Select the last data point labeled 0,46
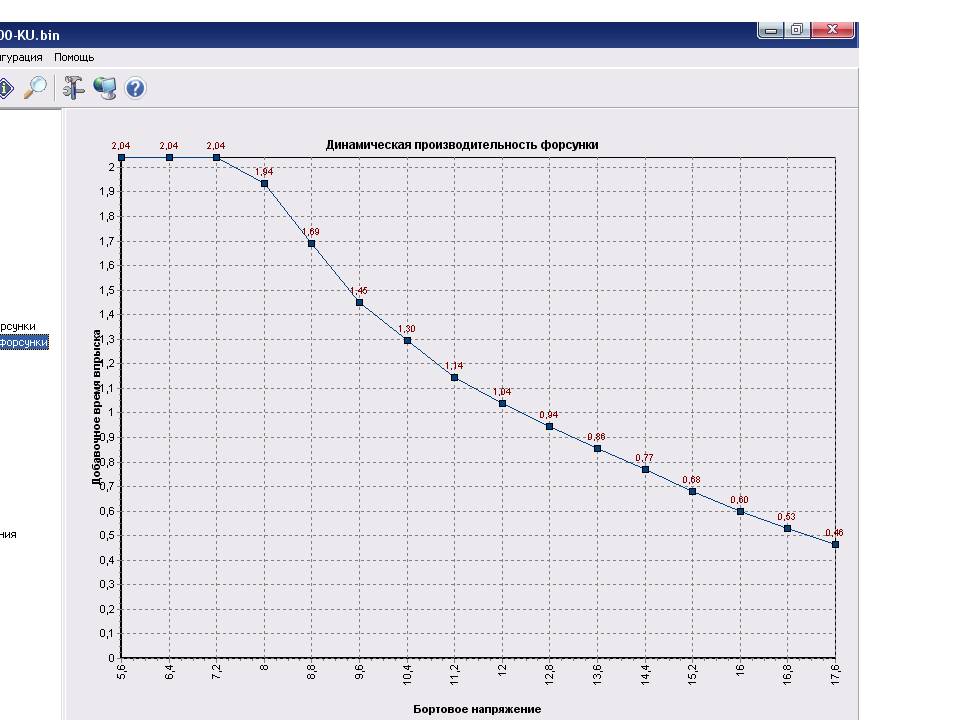Image resolution: width=960 pixels, height=720 pixels. point(835,544)
